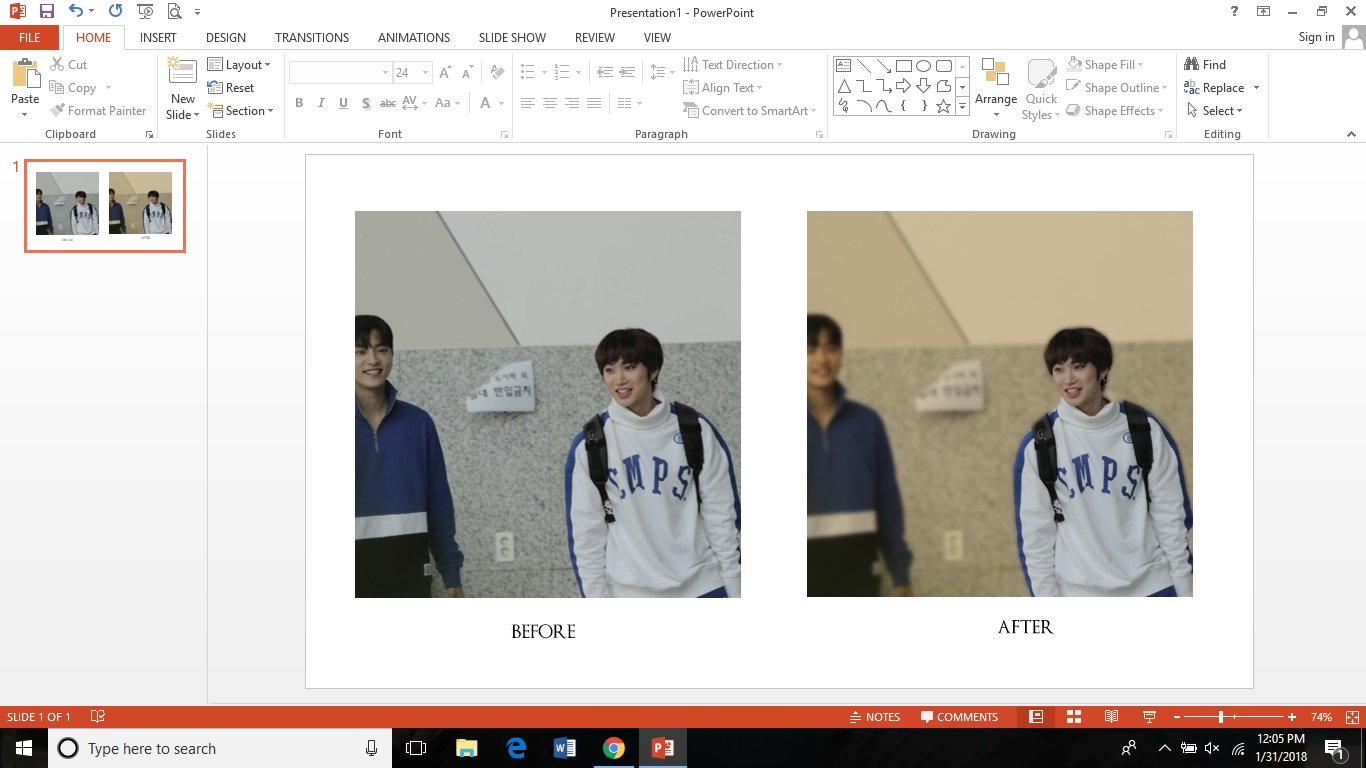Decrease font size
The height and width of the screenshot is (768, 1366).
pyautogui.click(x=466, y=73)
